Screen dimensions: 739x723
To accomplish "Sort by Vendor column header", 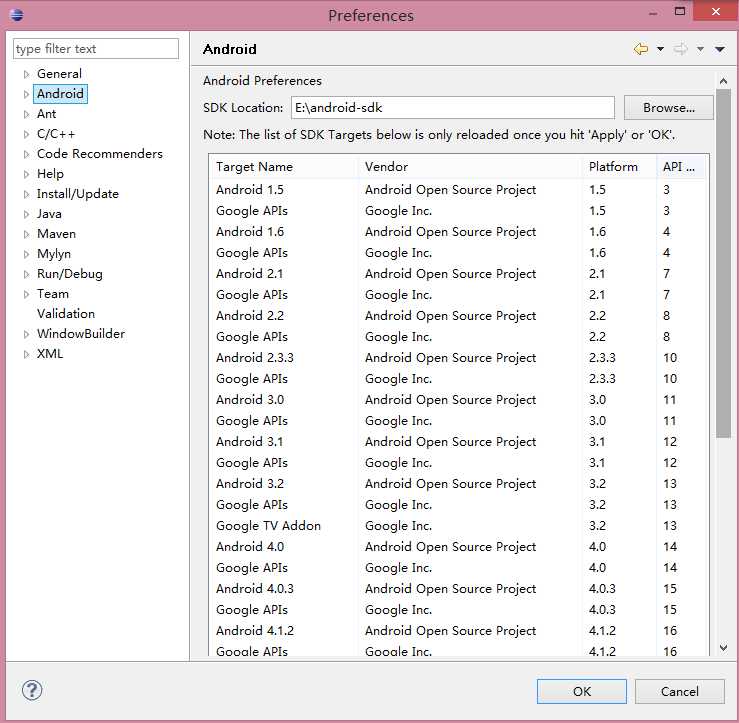I will tap(470, 167).
